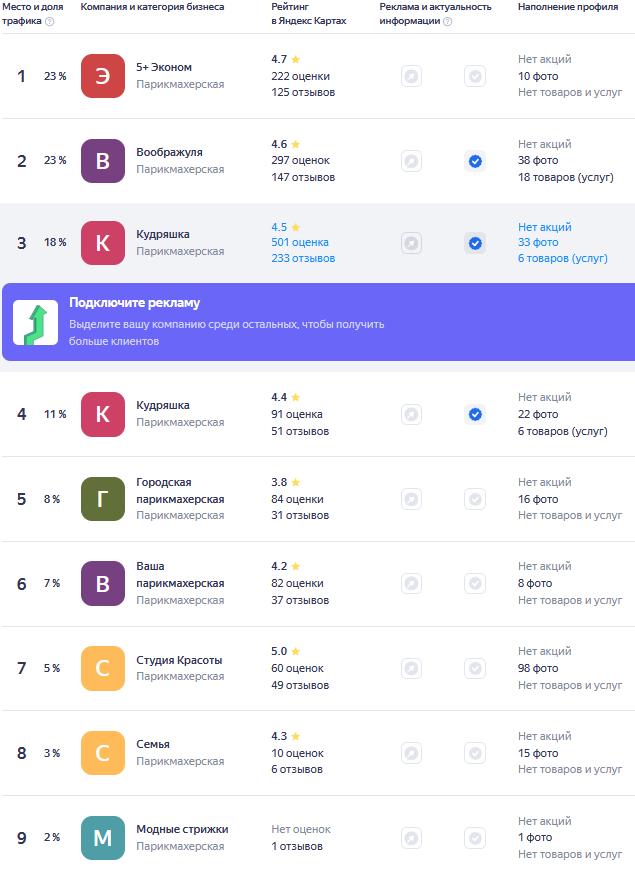Click the grey verification checkmark for Студия Красоты

coord(475,668)
